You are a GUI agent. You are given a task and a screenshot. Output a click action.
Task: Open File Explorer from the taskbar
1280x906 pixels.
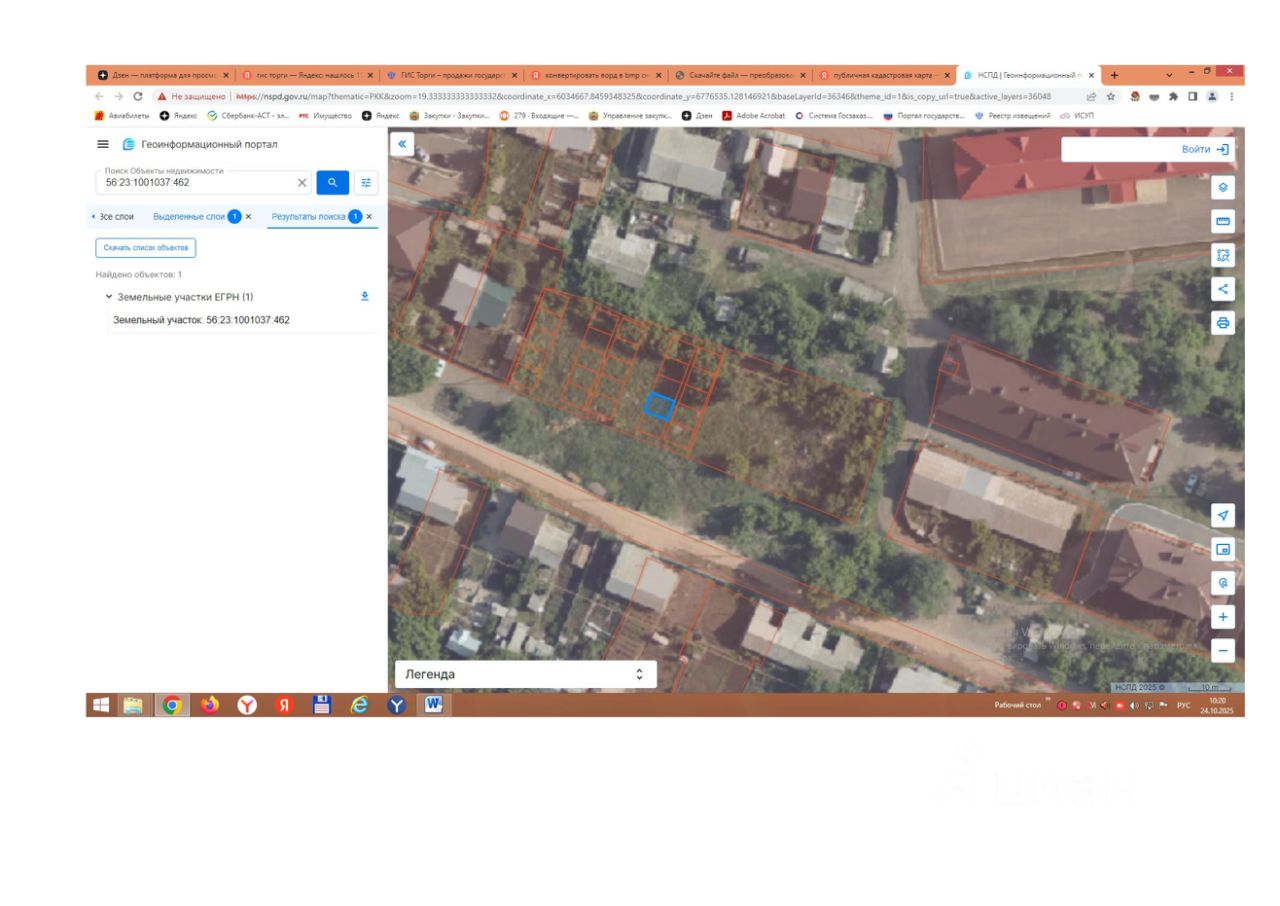pos(133,705)
